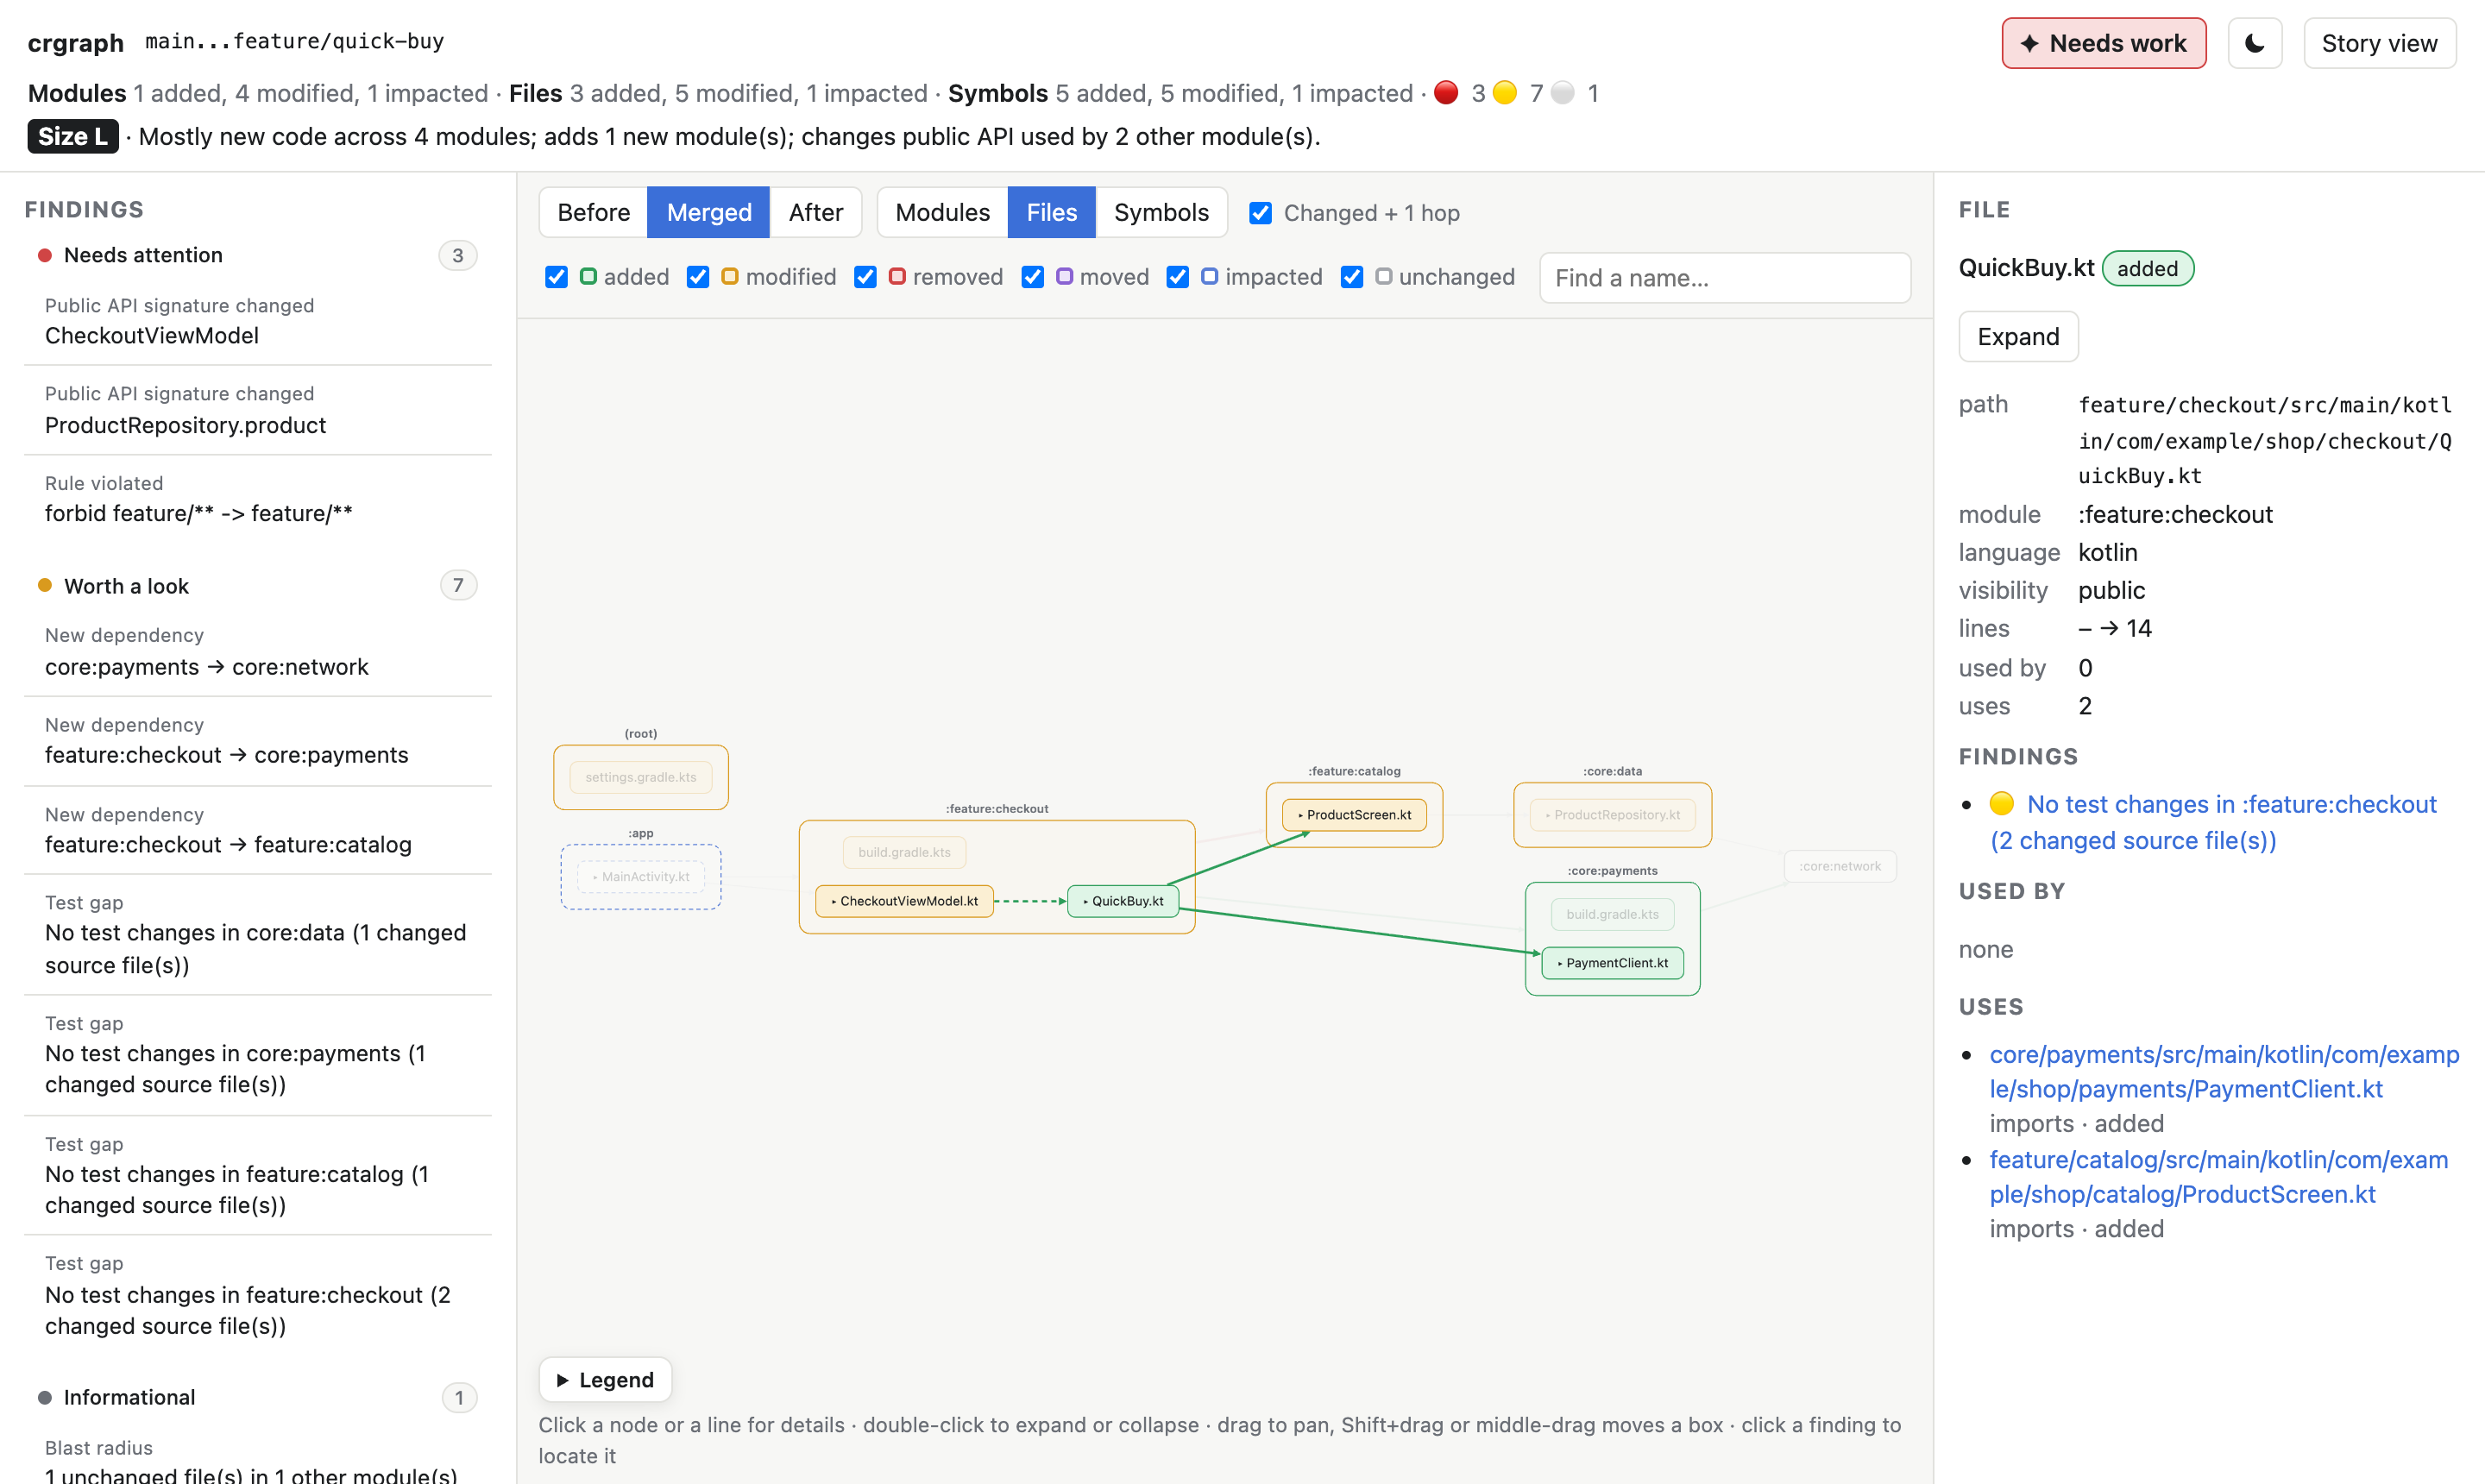Switch to the After tab
Viewport: 2485px width, 1484px height.
tap(815, 212)
